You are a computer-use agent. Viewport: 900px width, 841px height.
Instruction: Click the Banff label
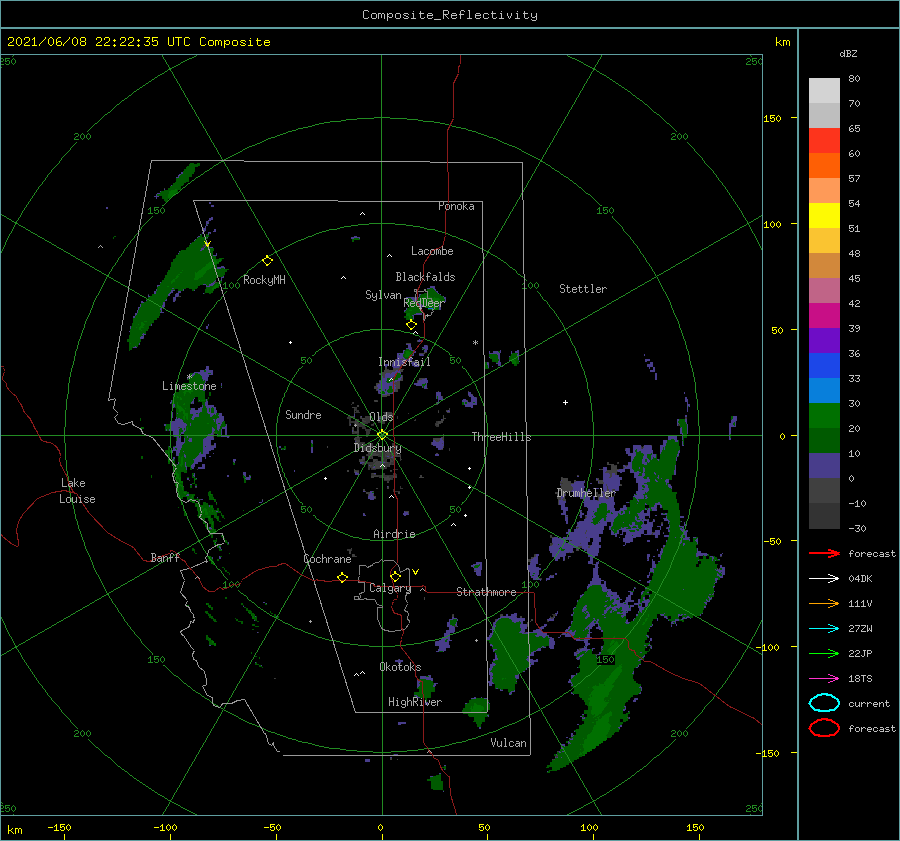[165, 557]
